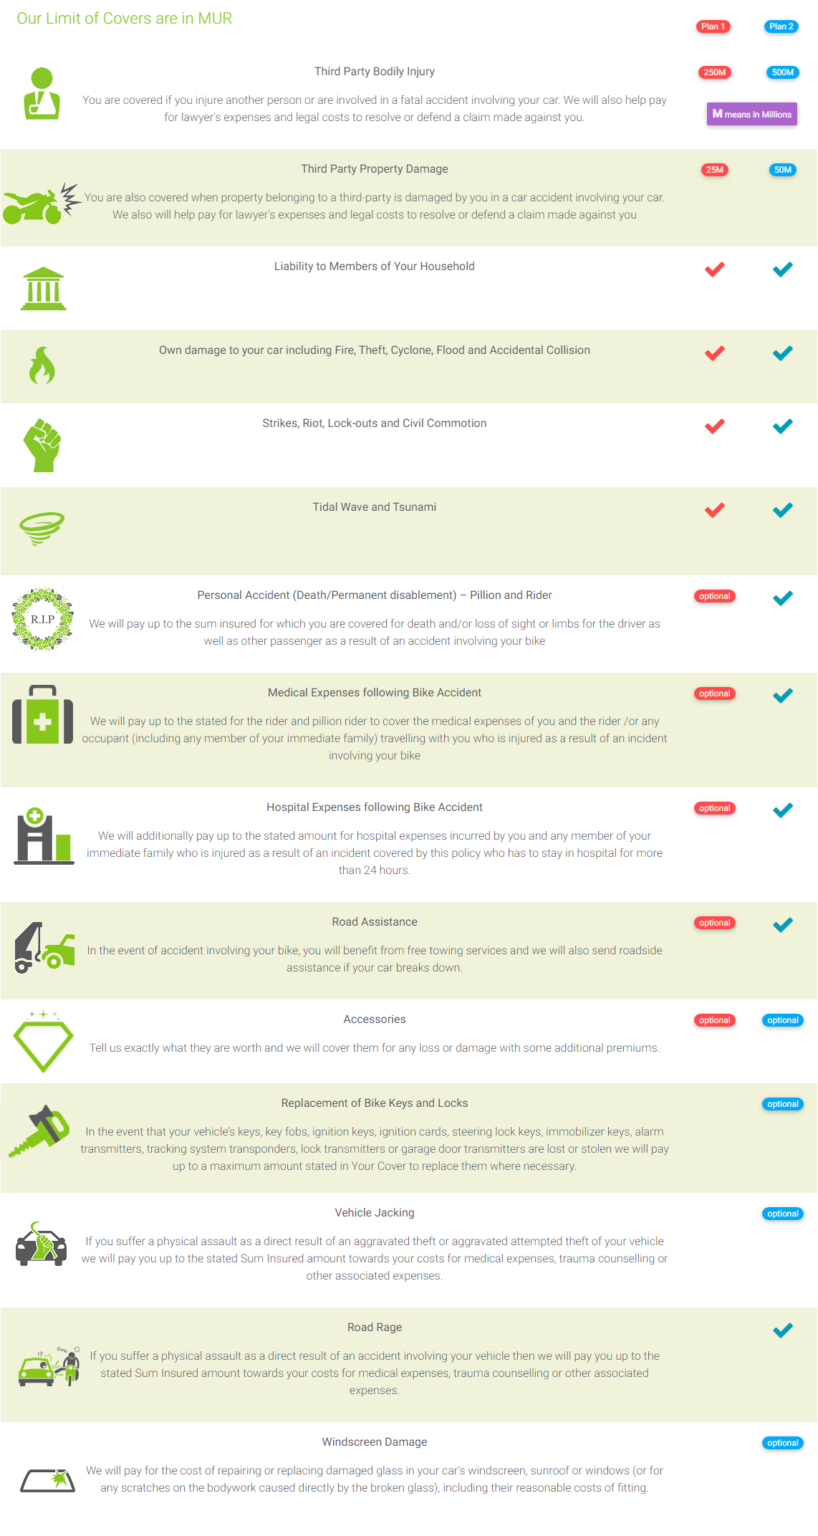818x1536 pixels.
Task: Click the purple M means in Millions label
Action: click(752, 114)
